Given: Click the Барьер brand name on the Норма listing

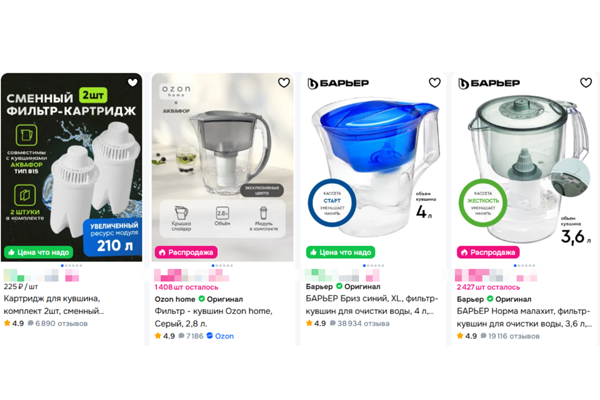Looking at the screenshot, I should pos(470,299).
